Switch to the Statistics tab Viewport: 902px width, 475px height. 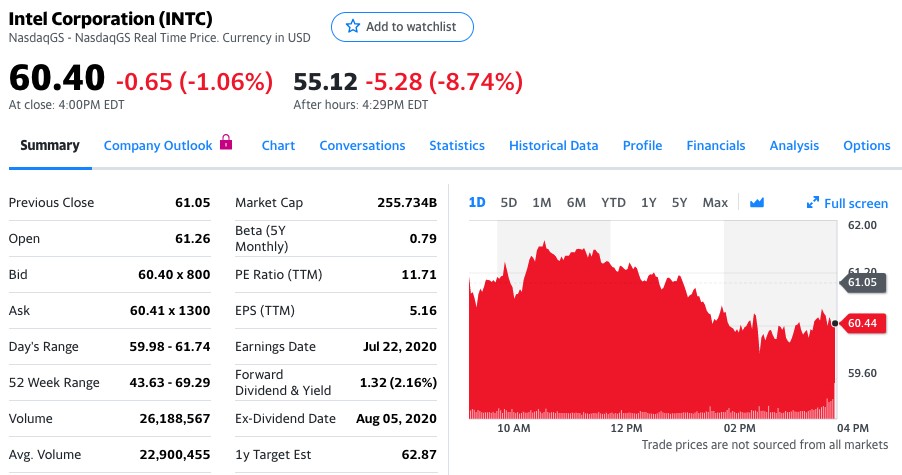click(457, 145)
